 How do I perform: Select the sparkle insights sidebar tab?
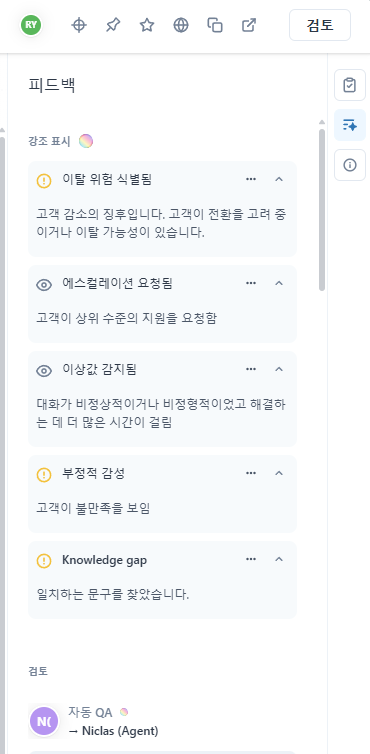coord(350,125)
